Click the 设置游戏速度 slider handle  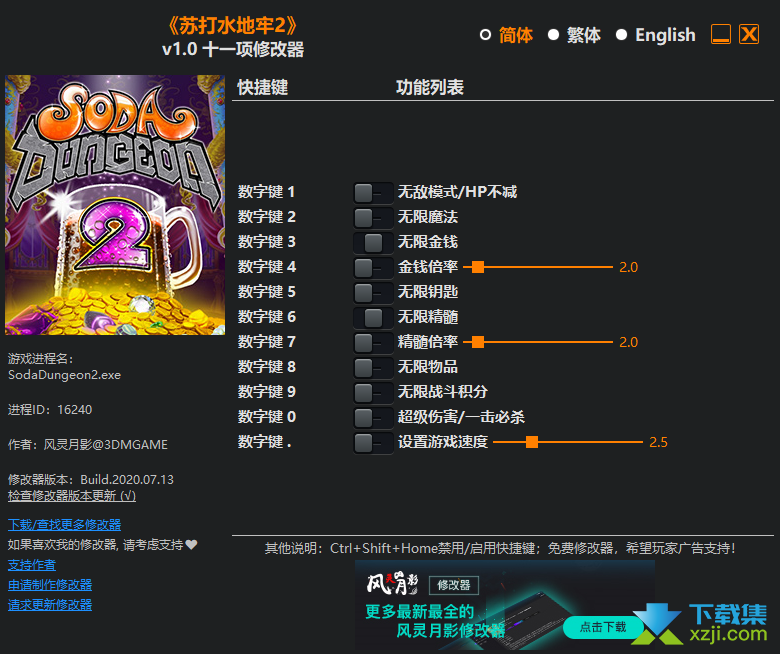pyautogui.click(x=532, y=442)
